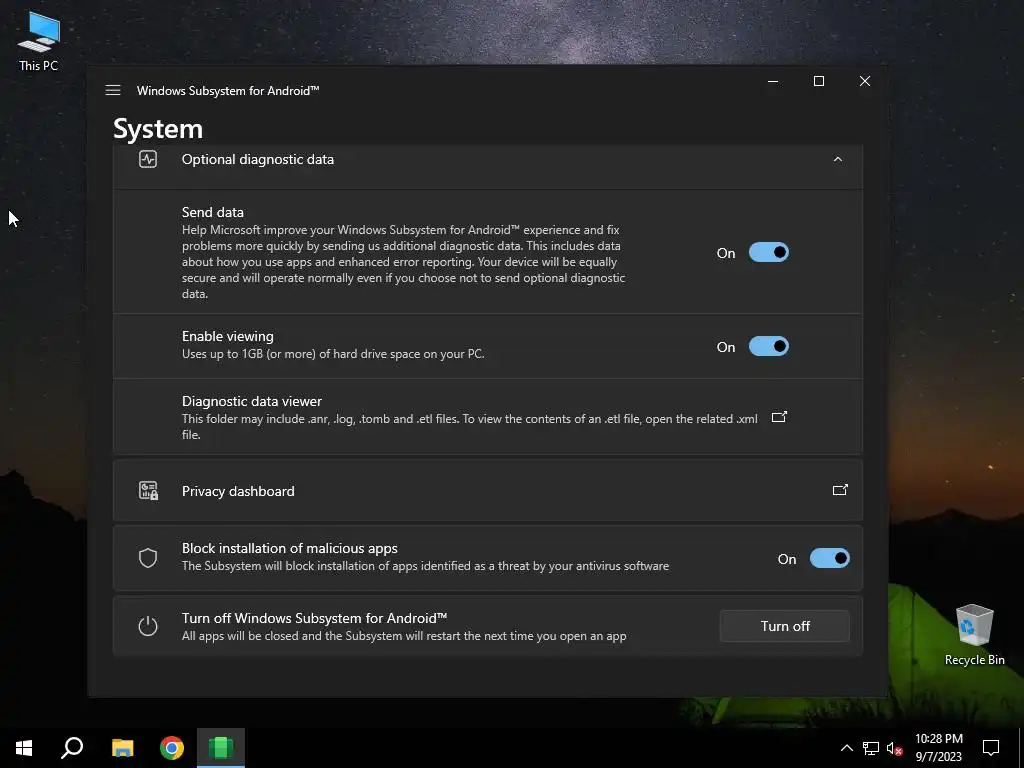Click the power icon beside Turn off Subsystem
Screen dimensions: 1024x768
point(148,626)
